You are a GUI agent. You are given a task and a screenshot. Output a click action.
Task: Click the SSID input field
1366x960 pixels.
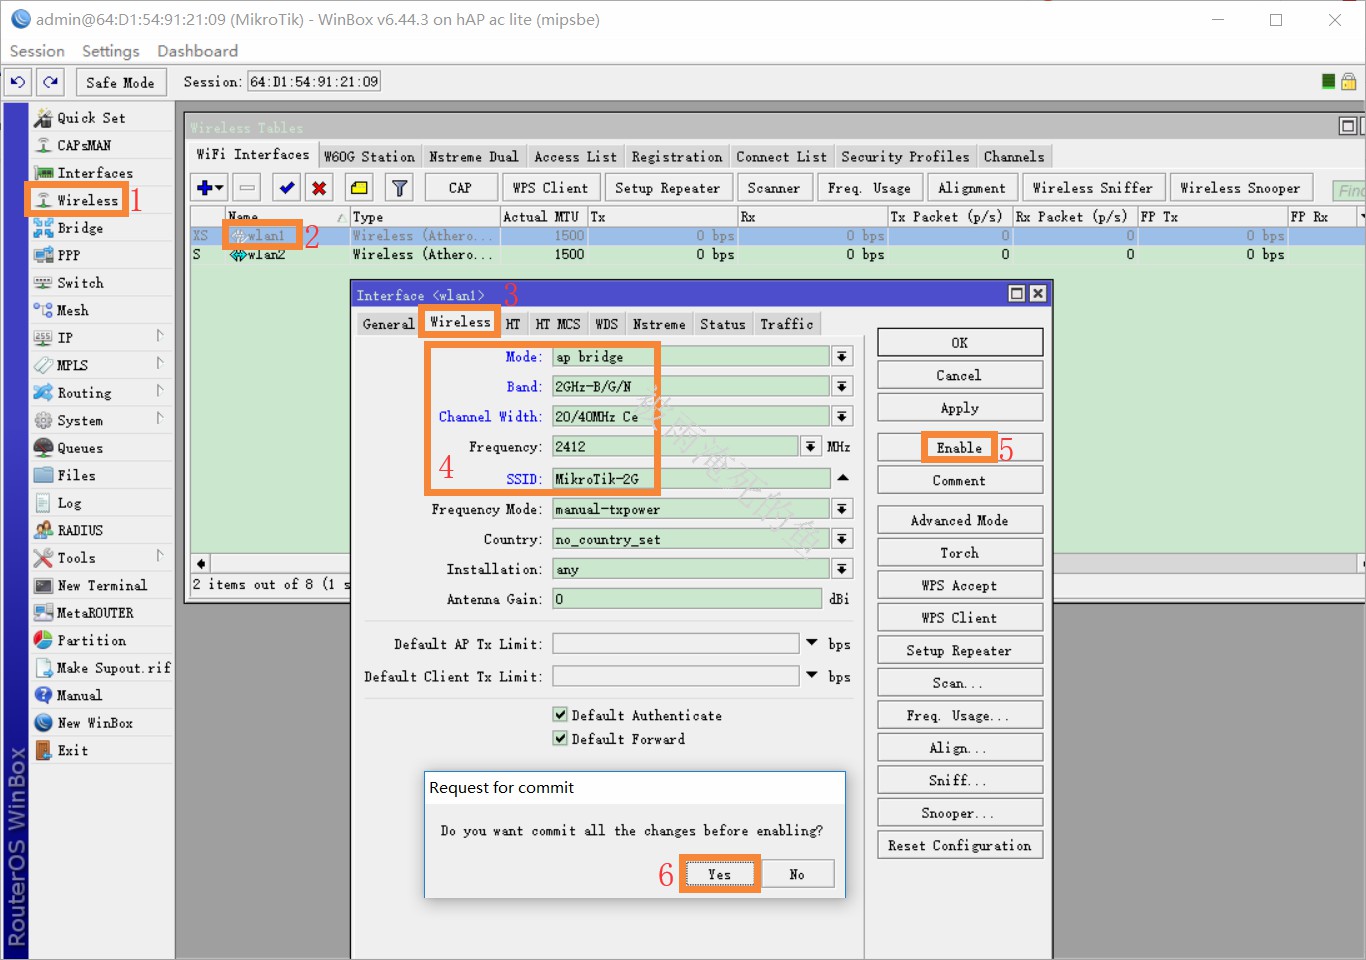pyautogui.click(x=690, y=479)
